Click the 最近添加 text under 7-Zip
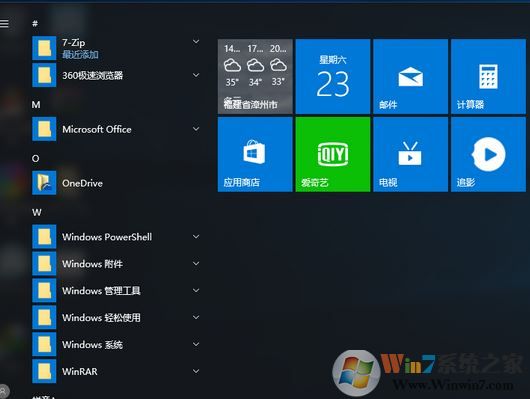Image resolution: width=530 pixels, height=399 pixels. click(x=80, y=54)
